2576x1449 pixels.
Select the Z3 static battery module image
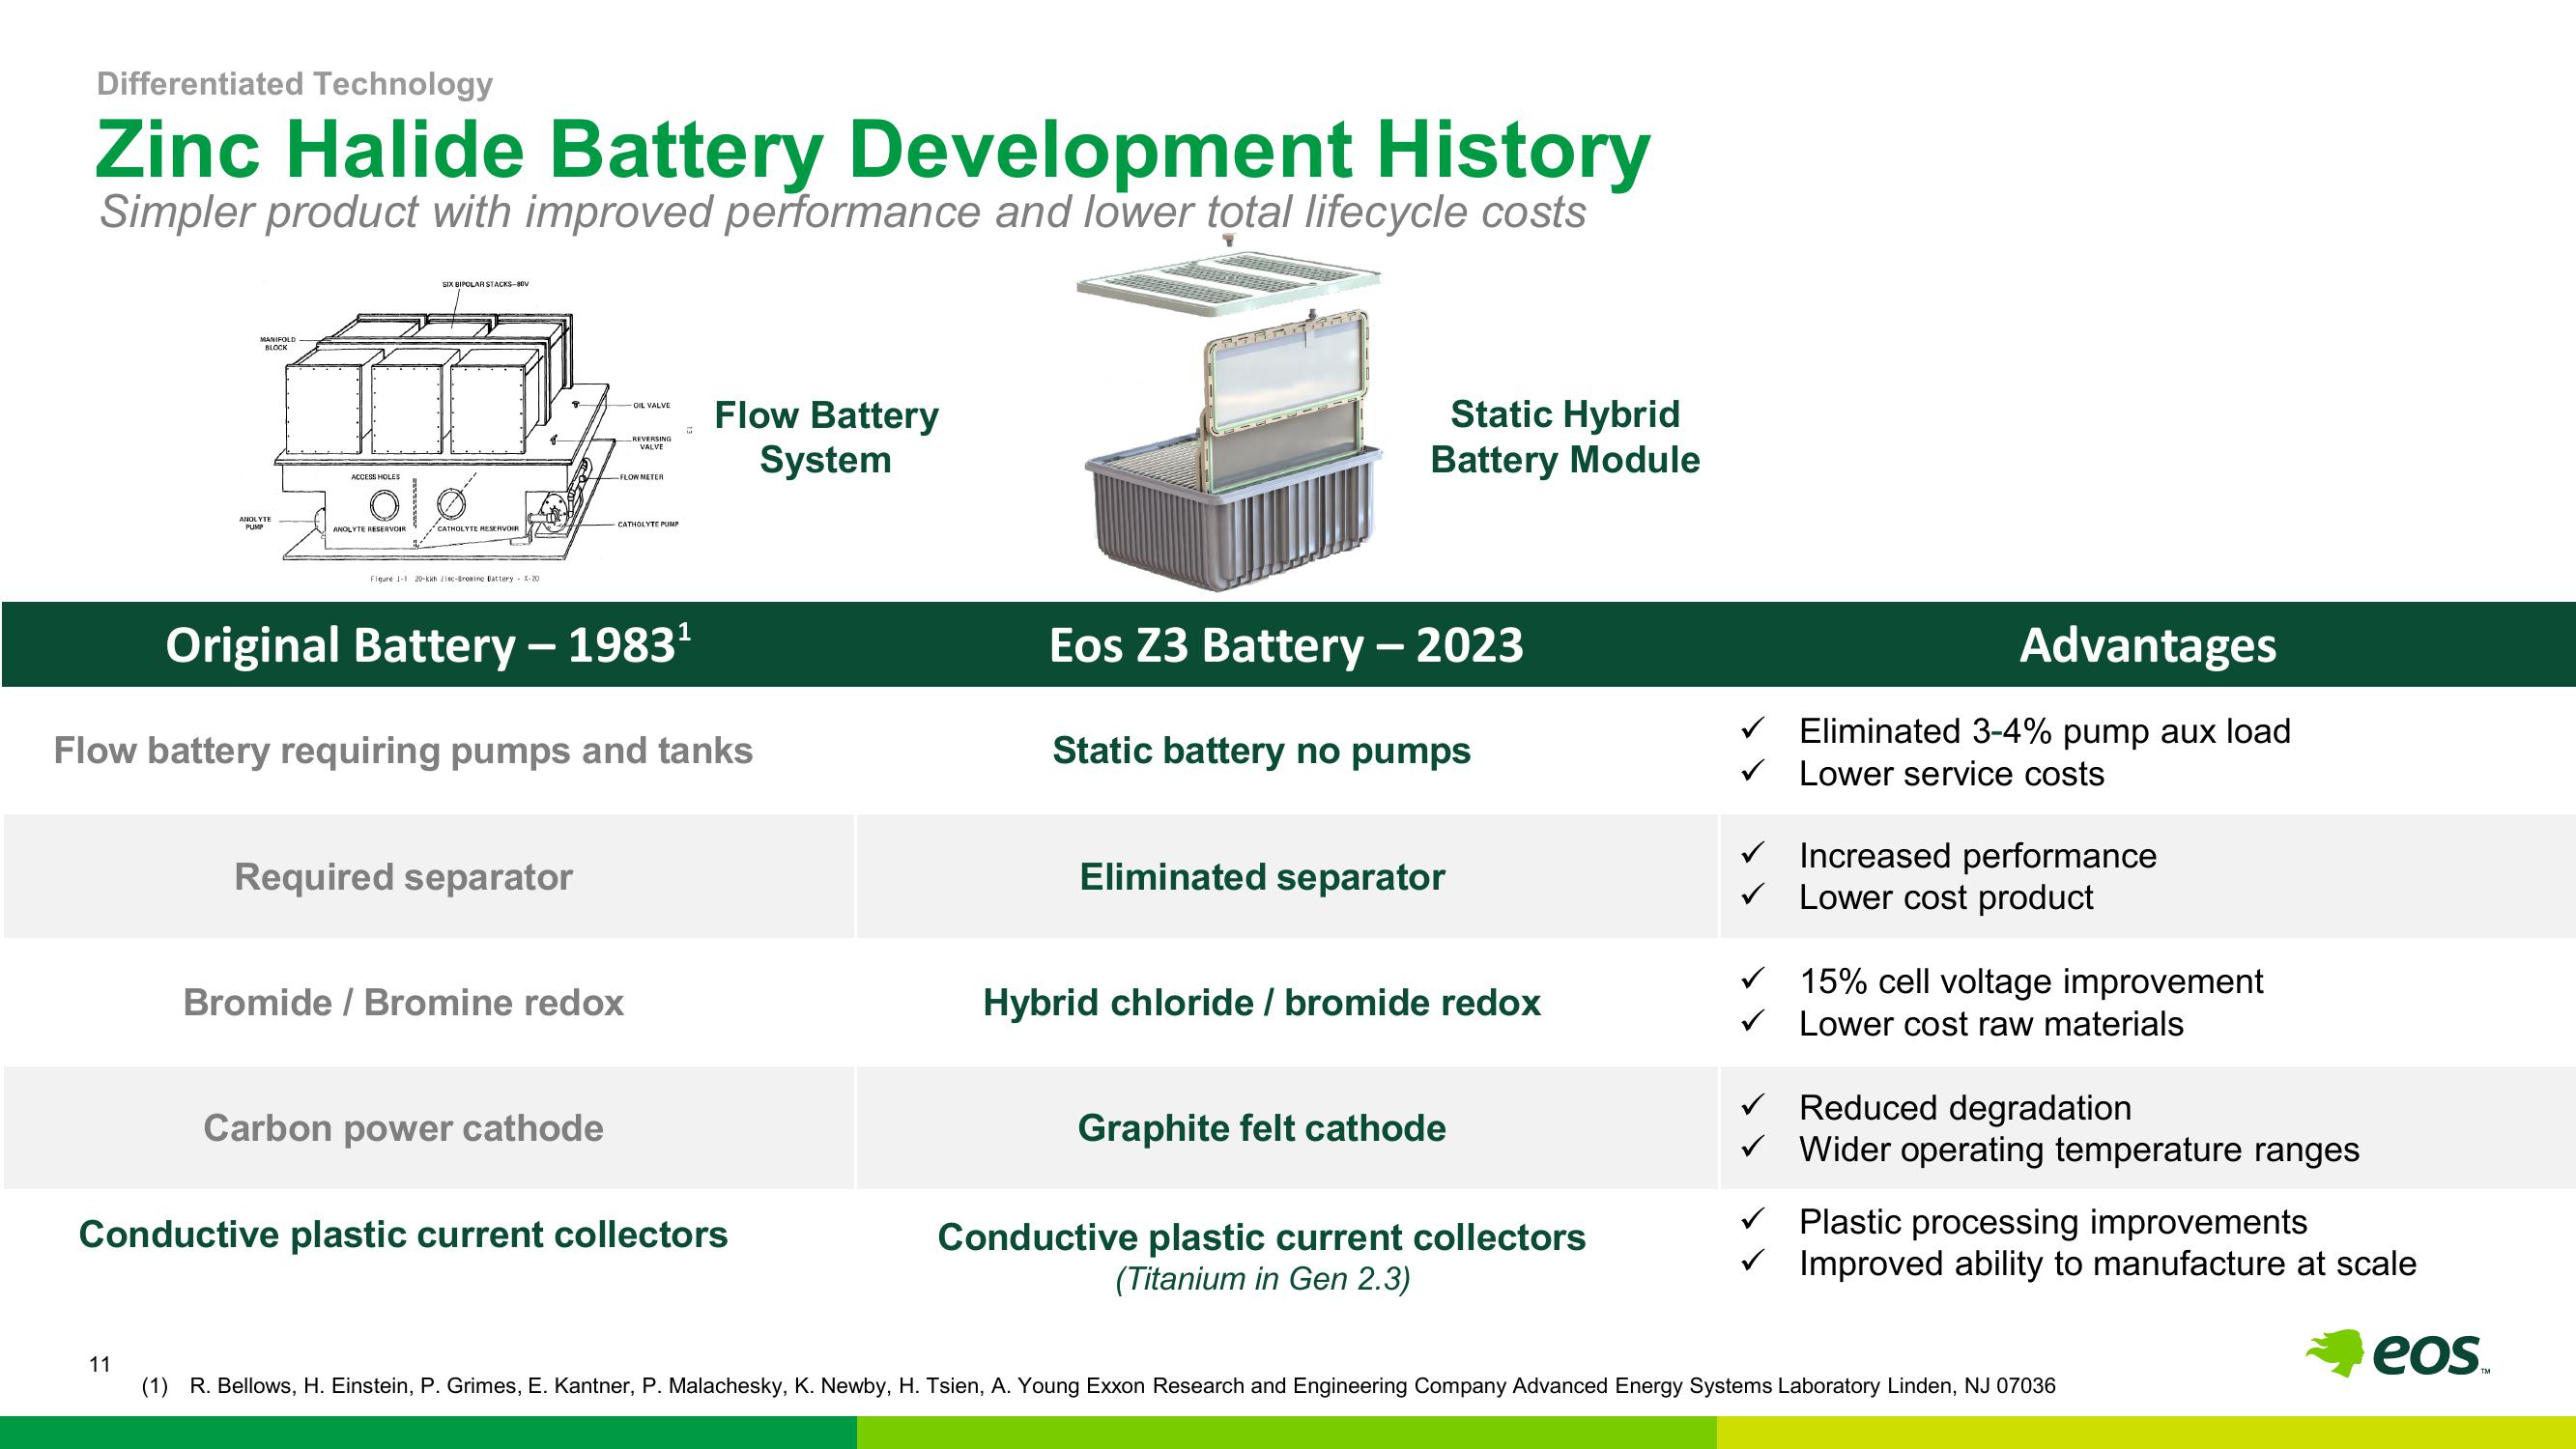[1232, 413]
